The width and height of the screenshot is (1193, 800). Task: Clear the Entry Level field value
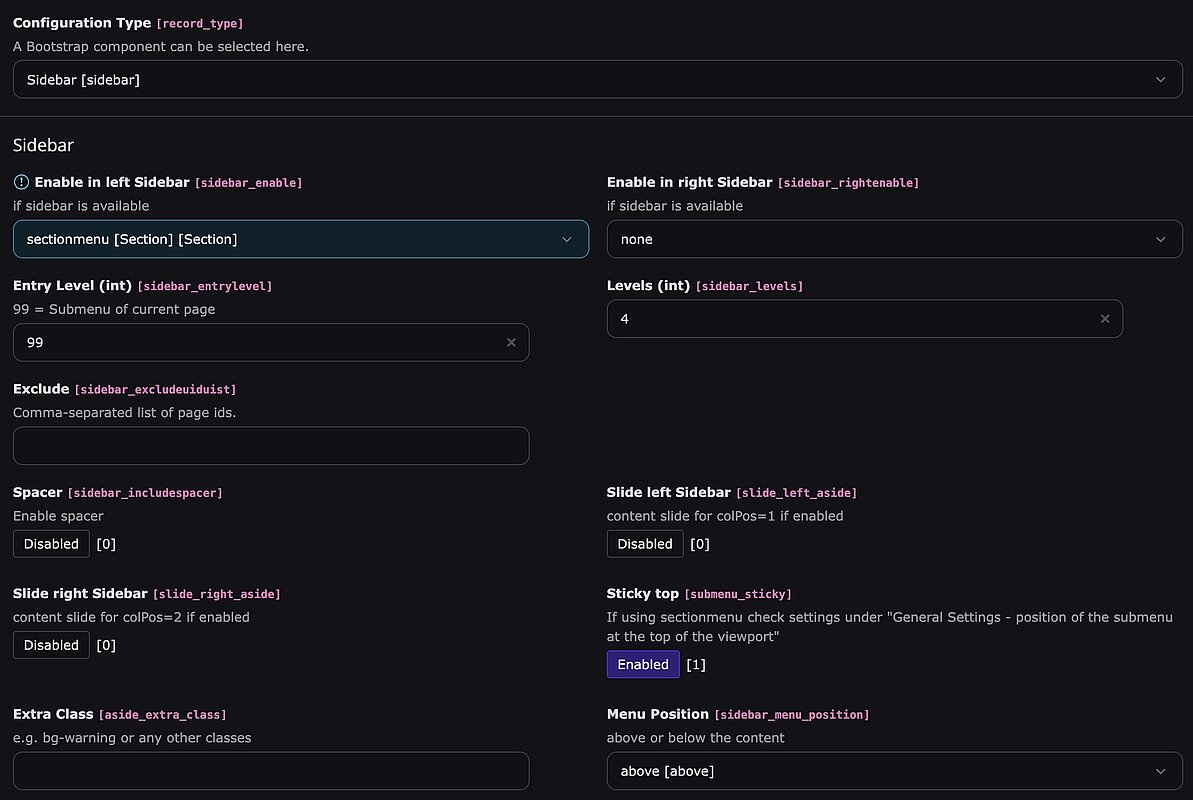(x=511, y=342)
